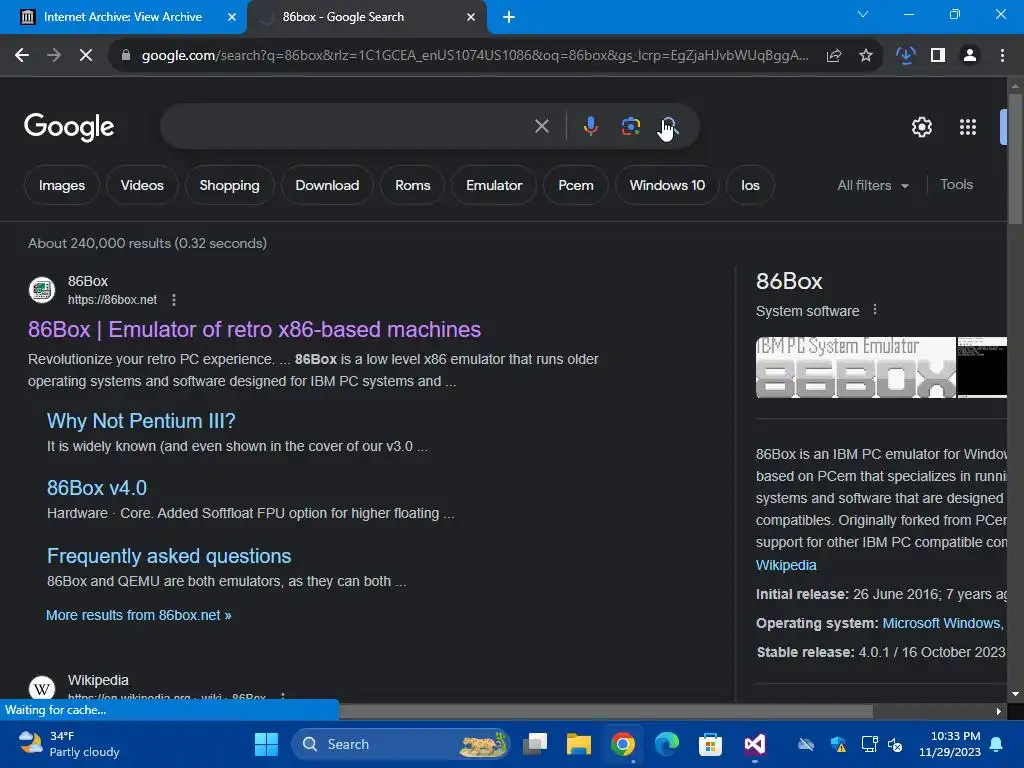Filter results by Videos
The image size is (1024, 768).
point(142,185)
